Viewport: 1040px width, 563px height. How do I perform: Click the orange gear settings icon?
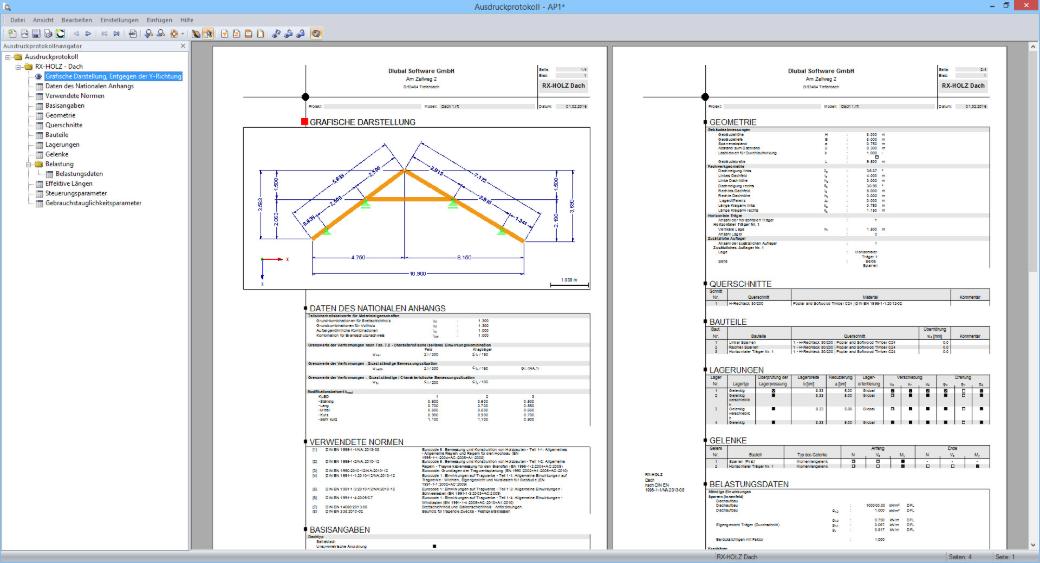coord(174,33)
